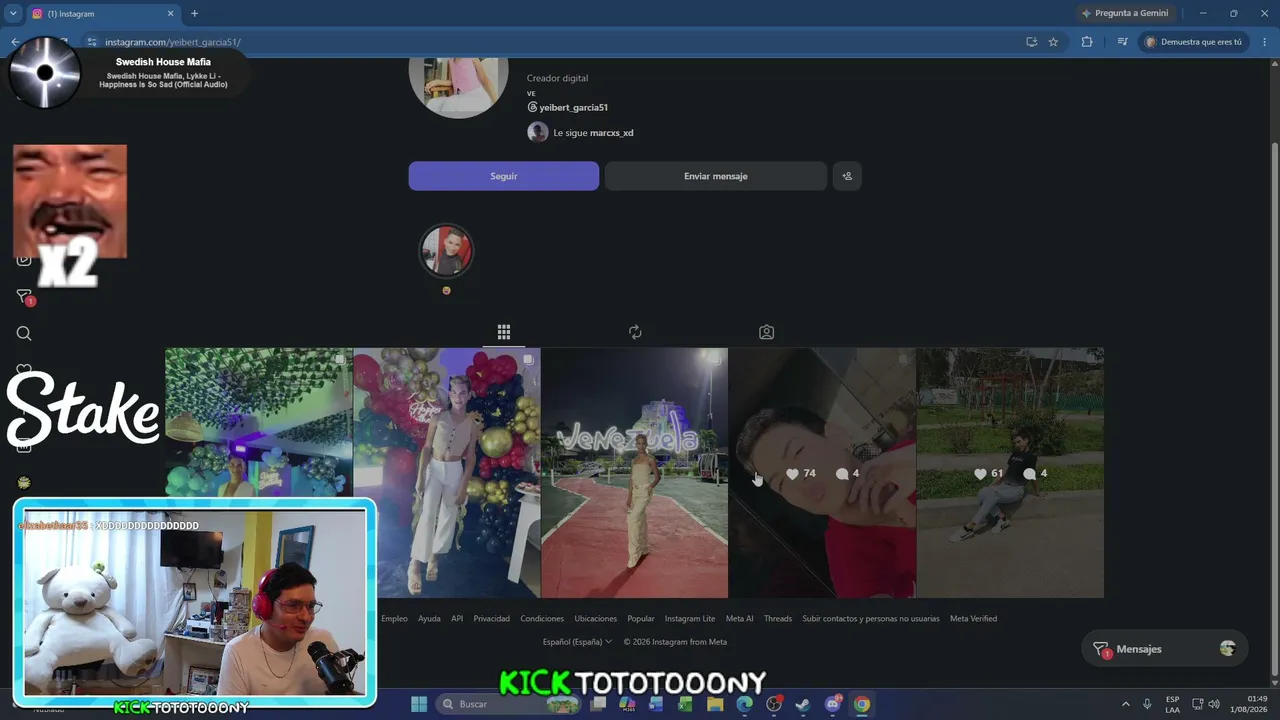Open Microsoft Edge from the taskbar

[744, 704]
